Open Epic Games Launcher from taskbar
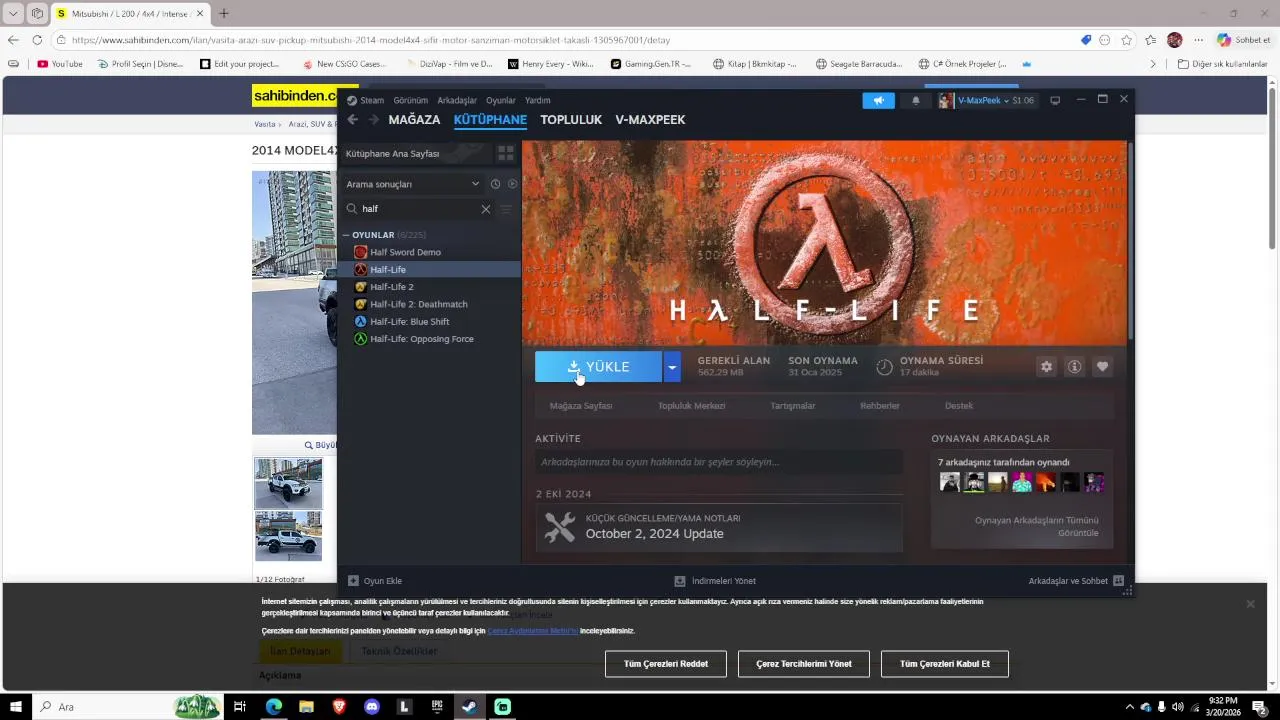The width and height of the screenshot is (1280, 720). point(437,707)
